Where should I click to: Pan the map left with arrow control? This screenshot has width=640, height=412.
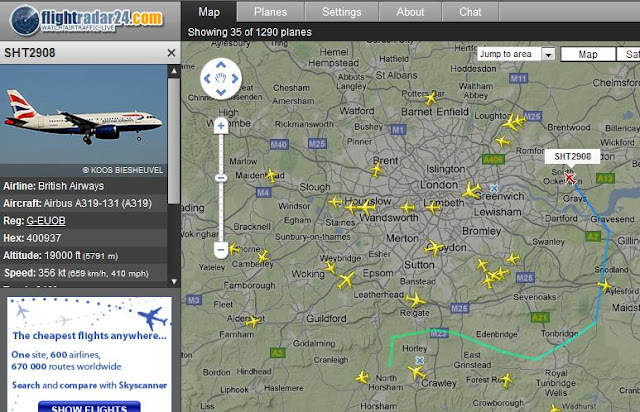tap(207, 78)
